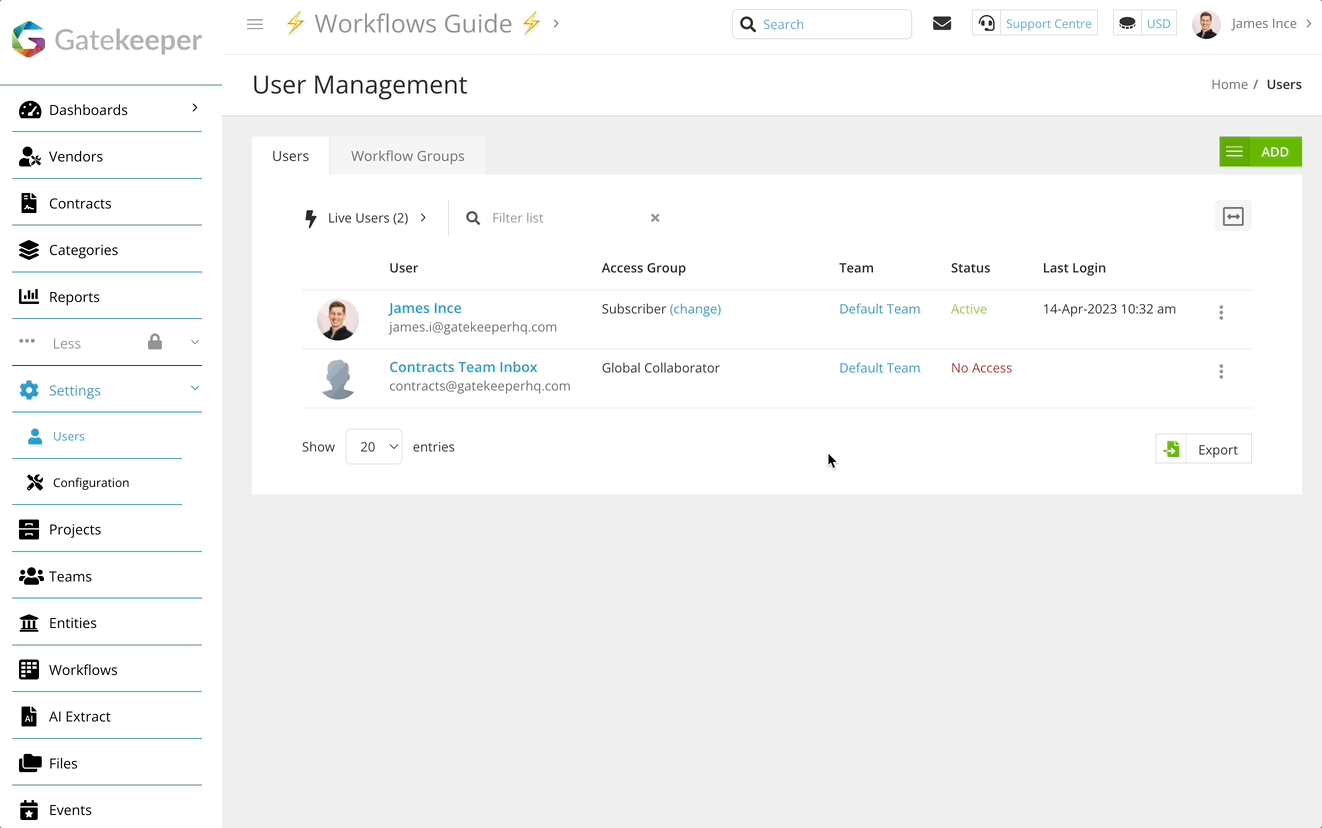The image size is (1322, 828).
Task: Expand the Dashboards chevron
Action: point(195,108)
